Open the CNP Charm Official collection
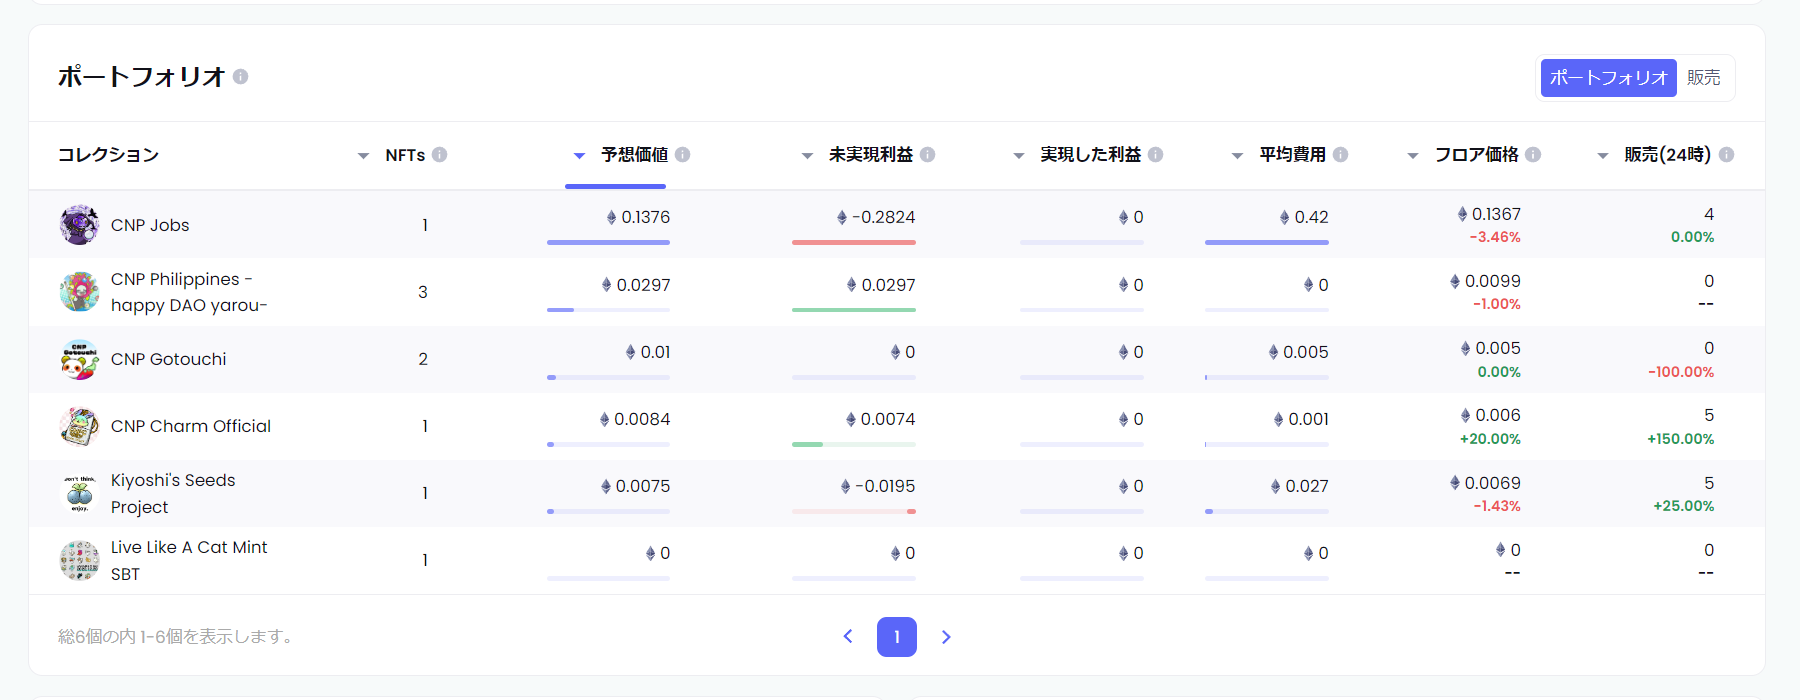Viewport: 1800px width, 700px height. pyautogui.click(x=191, y=426)
